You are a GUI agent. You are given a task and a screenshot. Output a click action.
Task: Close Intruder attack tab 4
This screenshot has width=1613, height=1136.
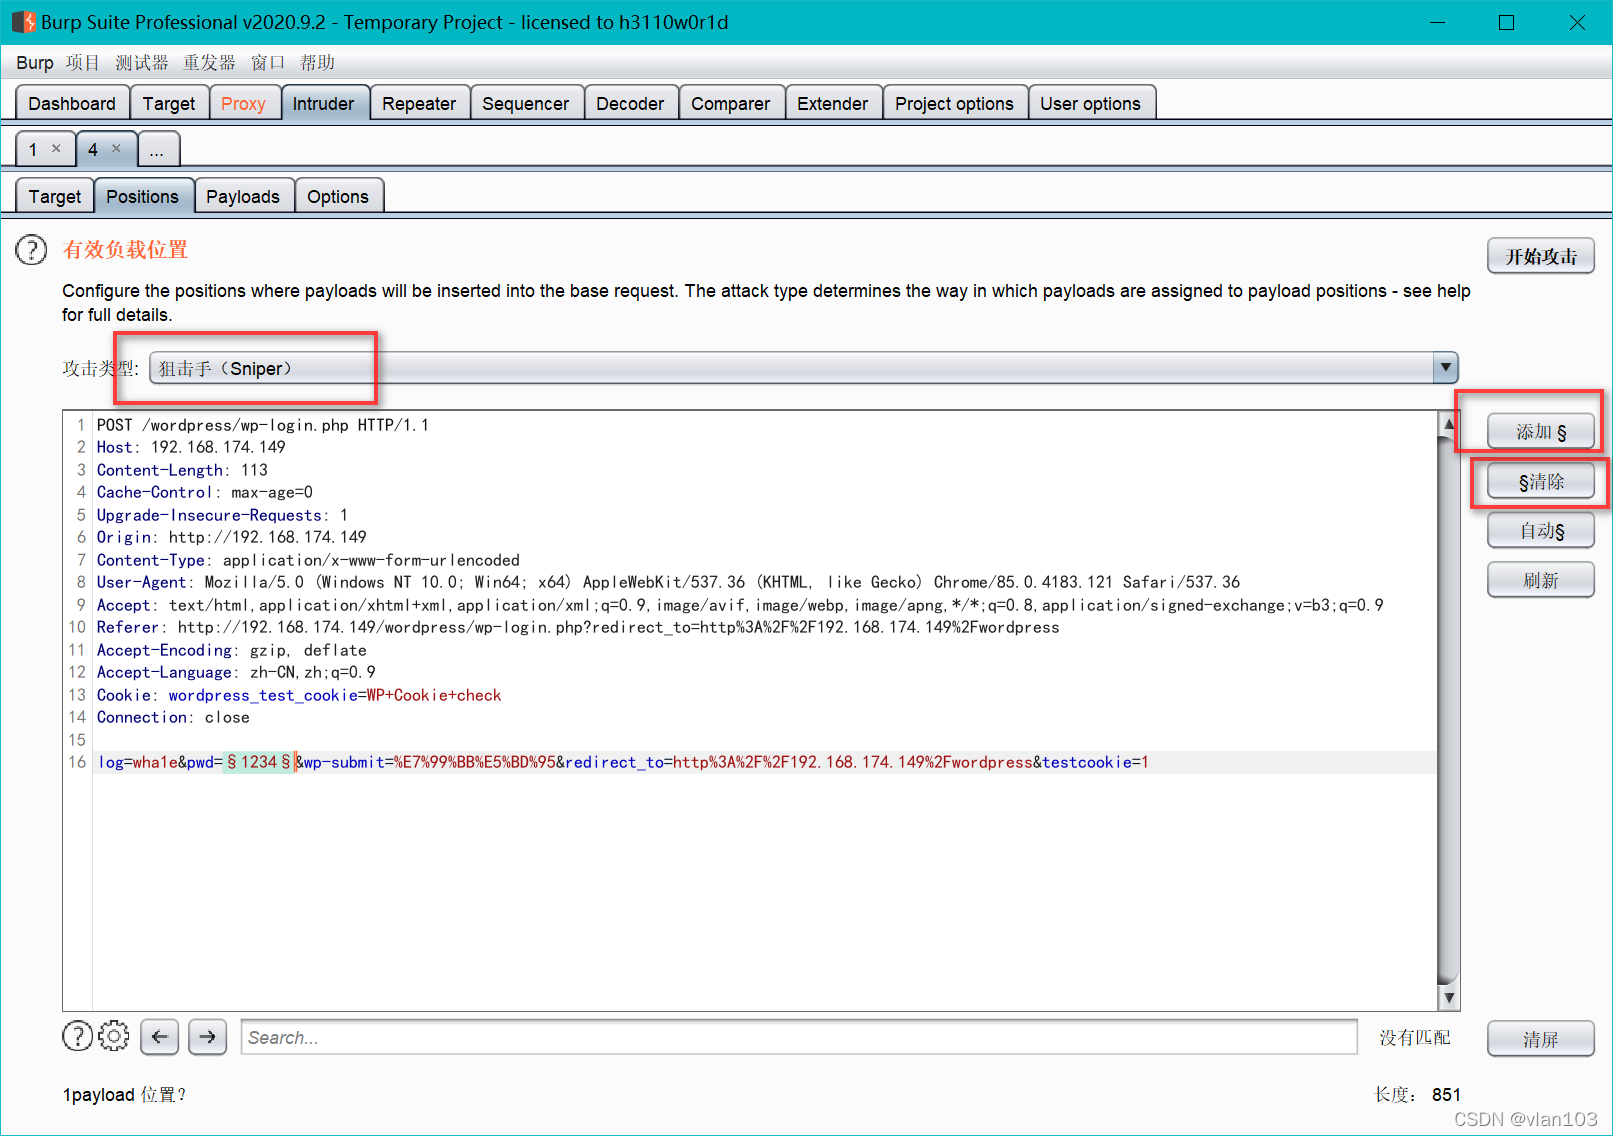(116, 149)
